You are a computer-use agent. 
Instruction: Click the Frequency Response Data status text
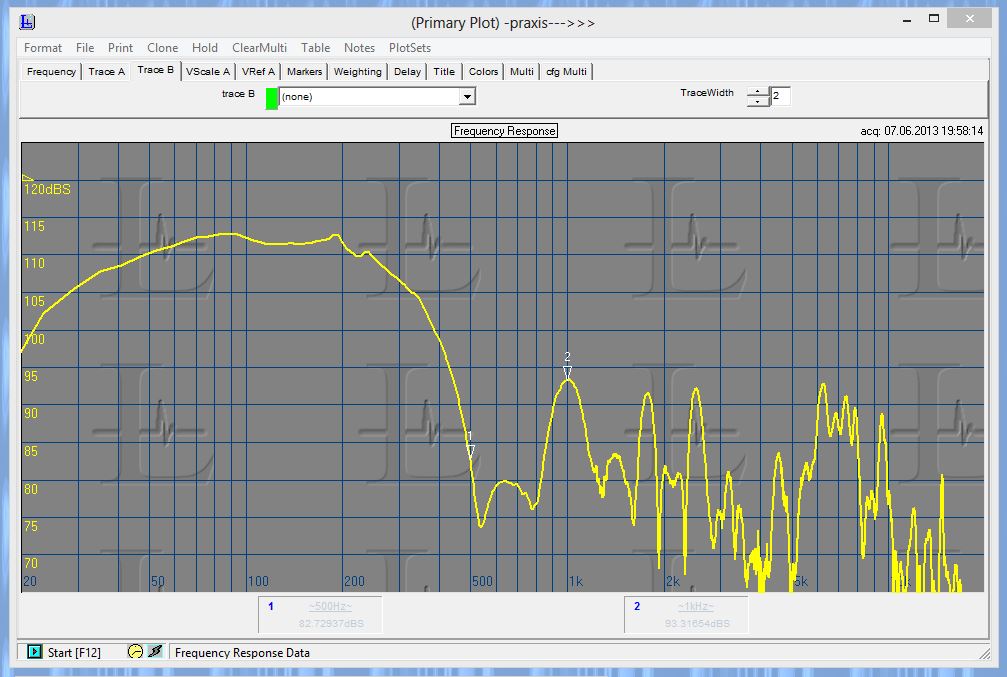coord(242,653)
